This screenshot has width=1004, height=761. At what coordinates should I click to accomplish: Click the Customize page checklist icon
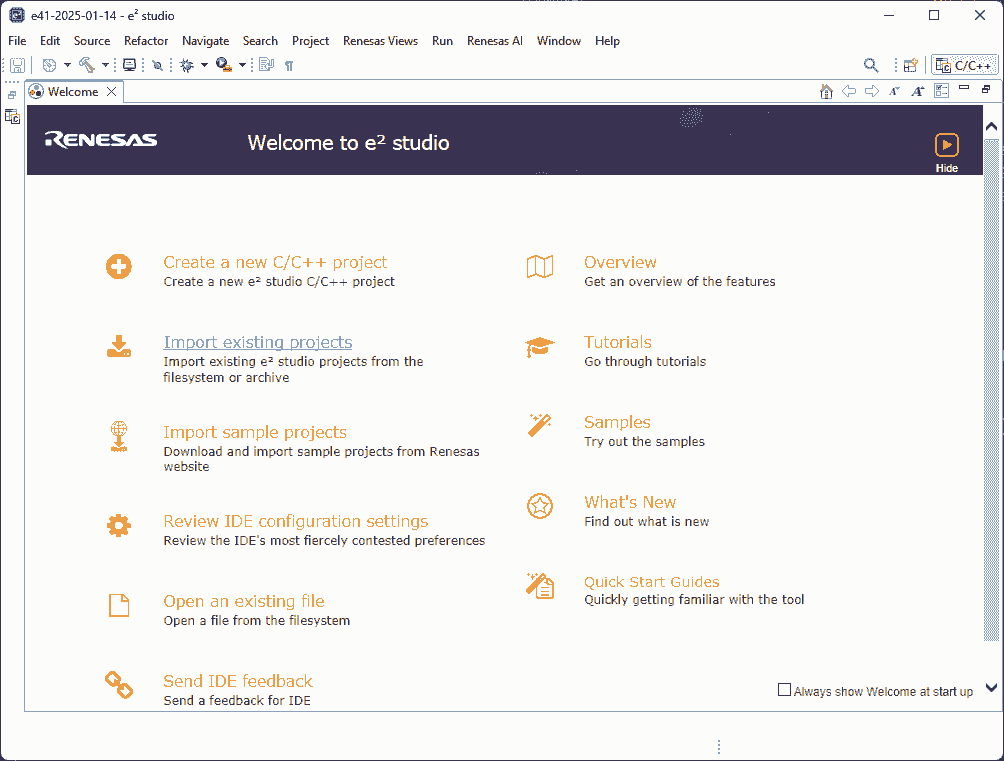coord(941,92)
